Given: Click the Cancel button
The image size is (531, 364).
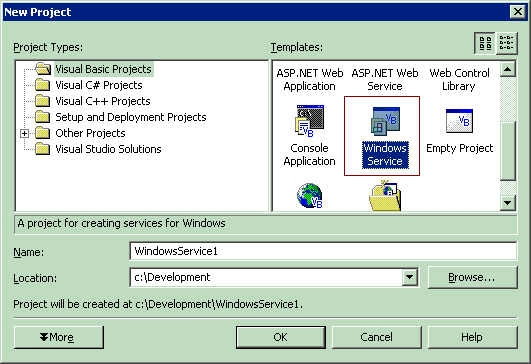Looking at the screenshot, I should point(377,337).
